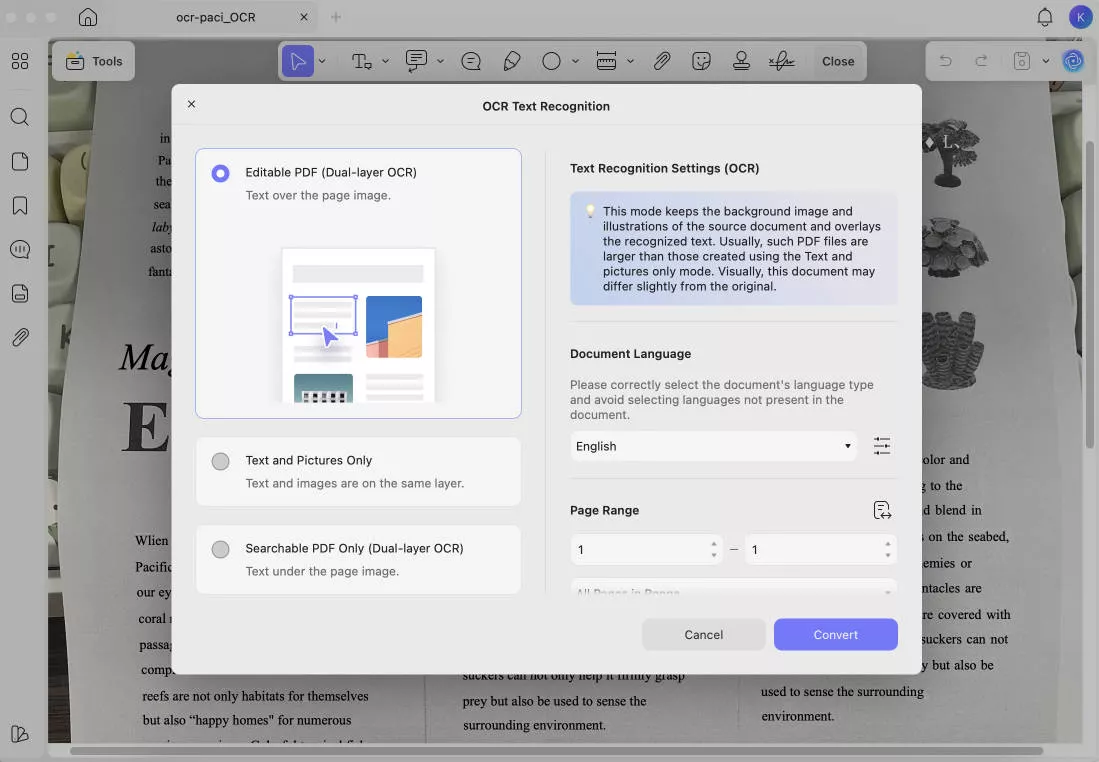The width and height of the screenshot is (1099, 762).
Task: Open the Edit Text tool
Action: click(362, 61)
